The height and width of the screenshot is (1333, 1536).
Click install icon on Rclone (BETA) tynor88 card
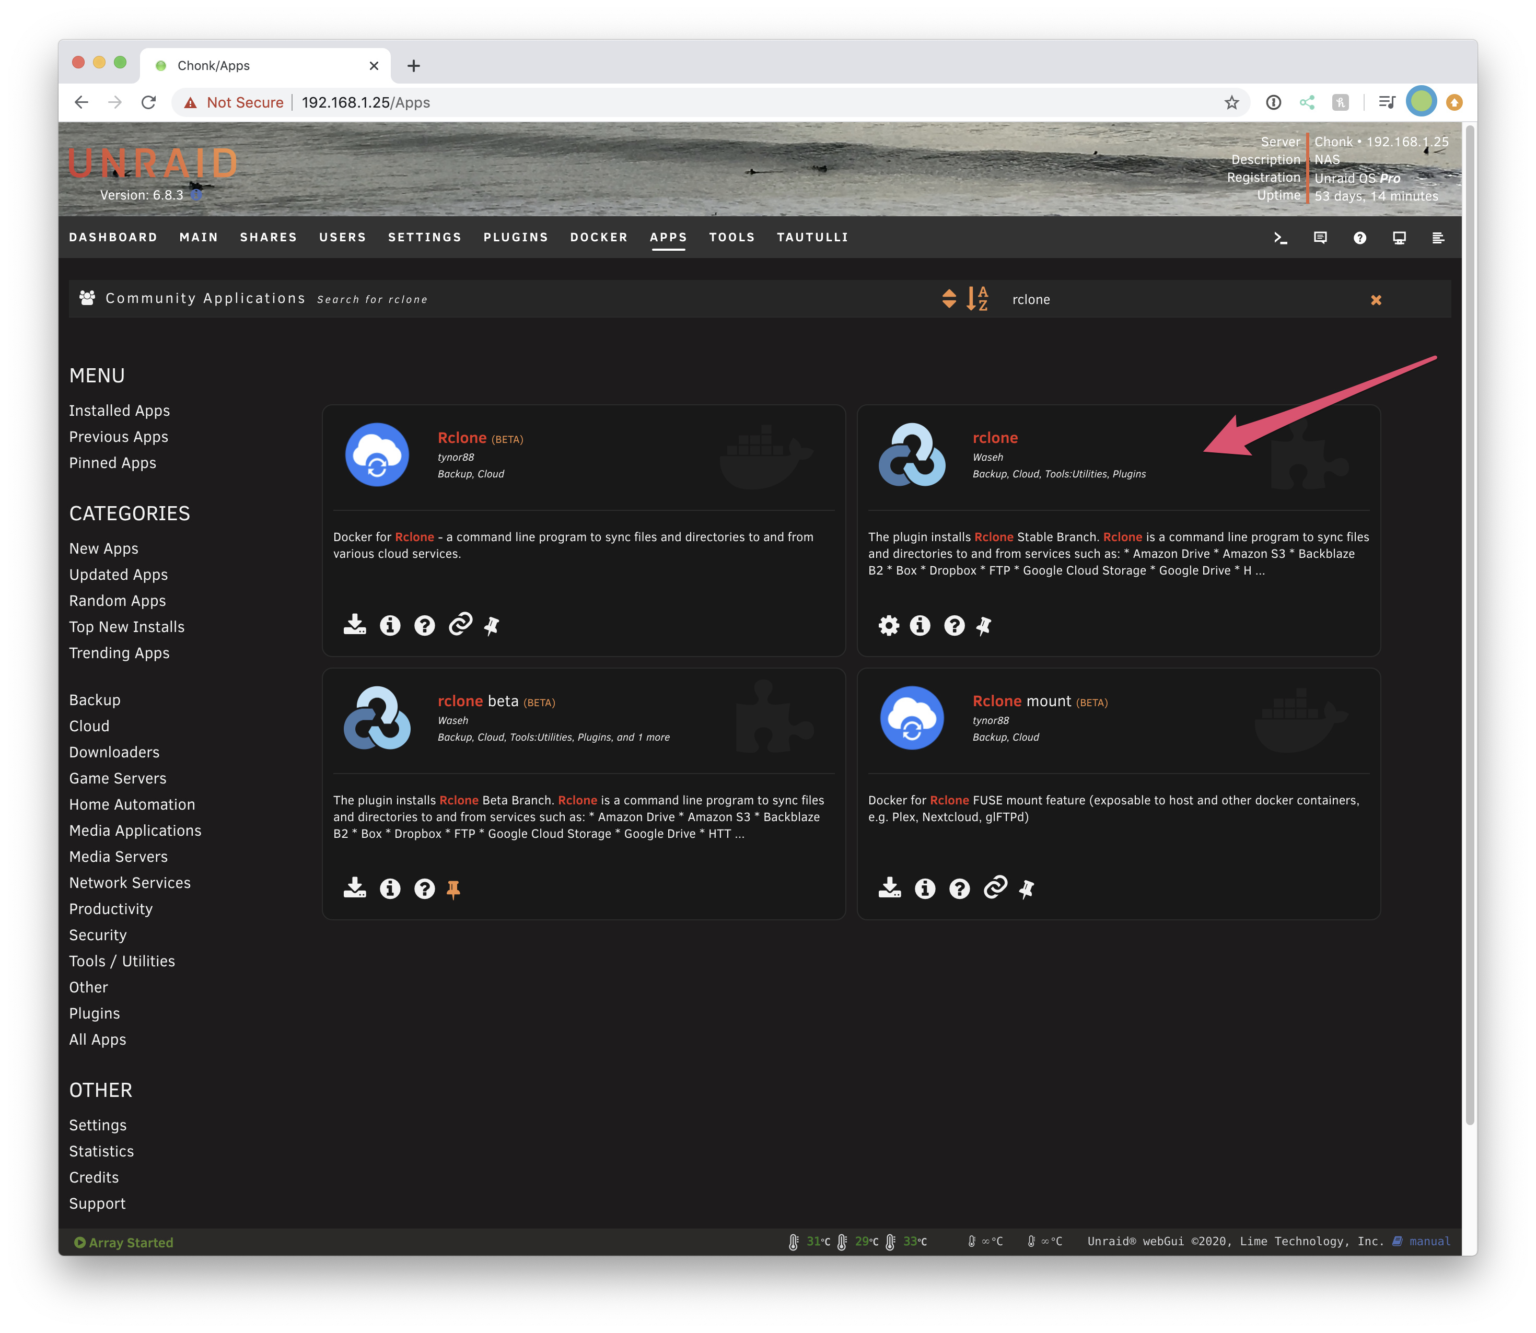point(355,625)
